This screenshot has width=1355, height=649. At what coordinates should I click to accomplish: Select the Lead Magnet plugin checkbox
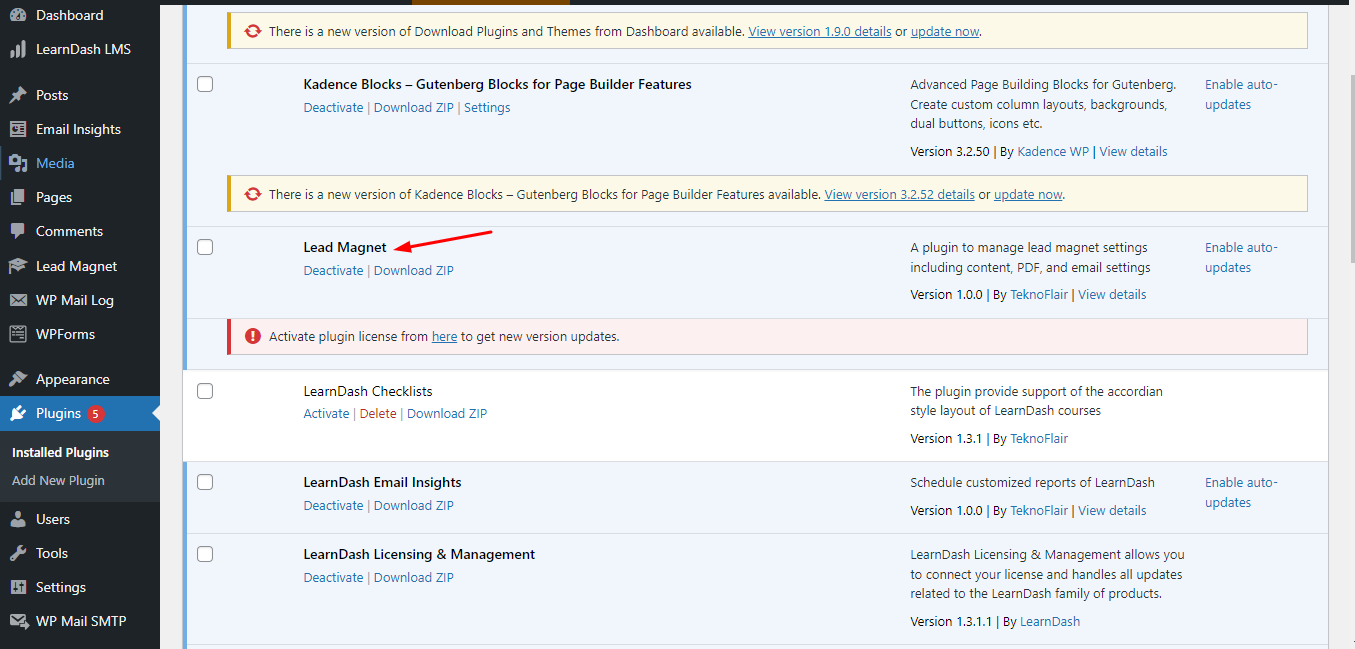click(205, 247)
